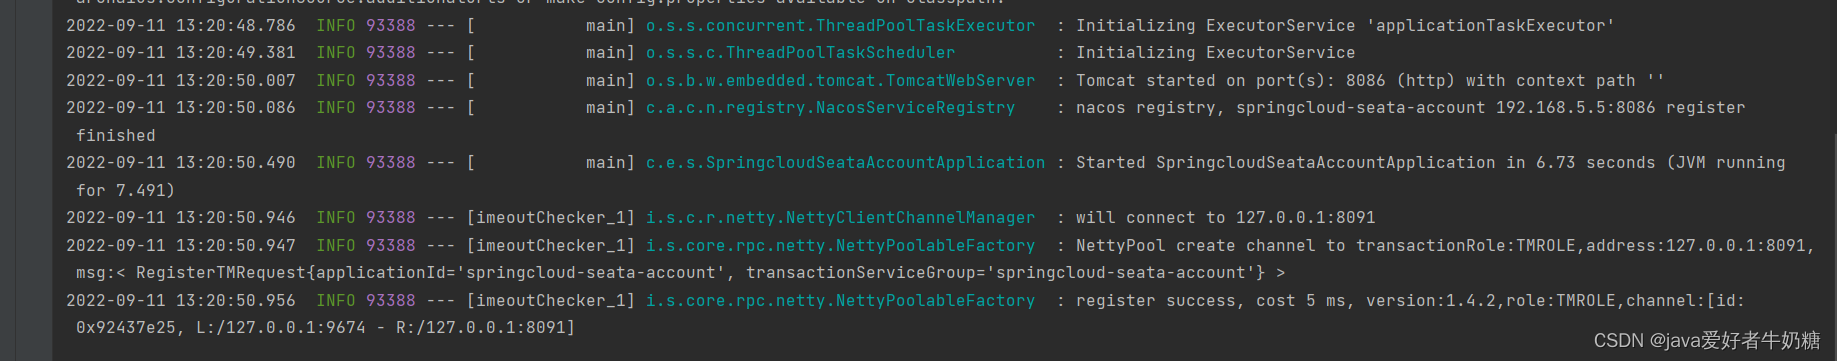Screen dimensions: 1837x361
Task: Click the first [imeoutChecker_1] thread name at 13:20:50.946
Action: [x=551, y=218]
